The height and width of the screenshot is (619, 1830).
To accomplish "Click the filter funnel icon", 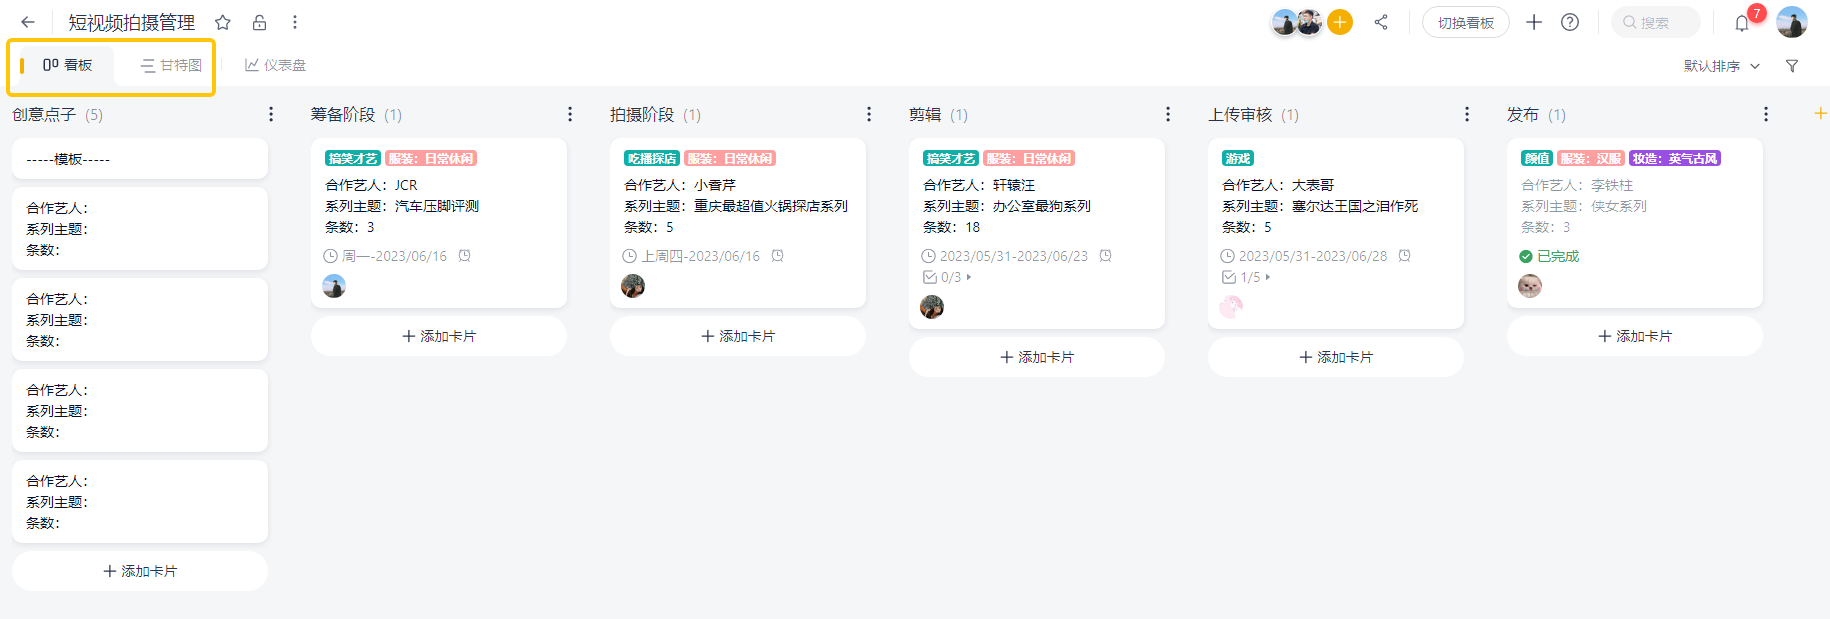I will pyautogui.click(x=1792, y=66).
